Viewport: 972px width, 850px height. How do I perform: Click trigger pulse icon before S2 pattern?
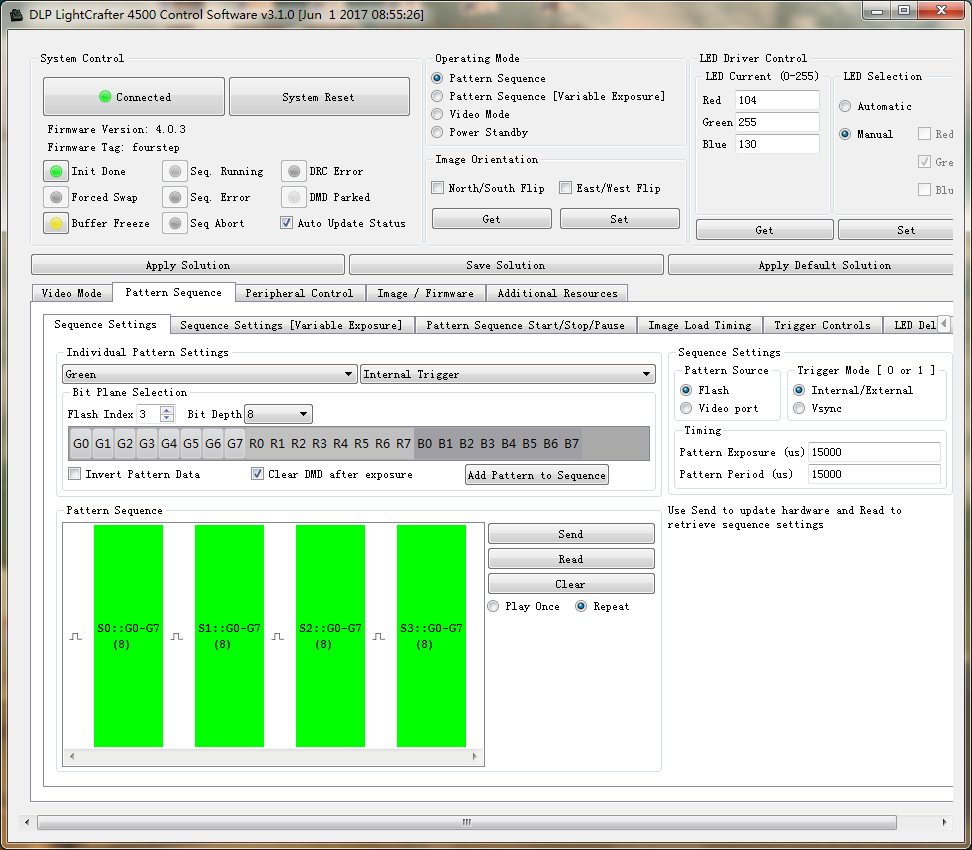[278, 637]
